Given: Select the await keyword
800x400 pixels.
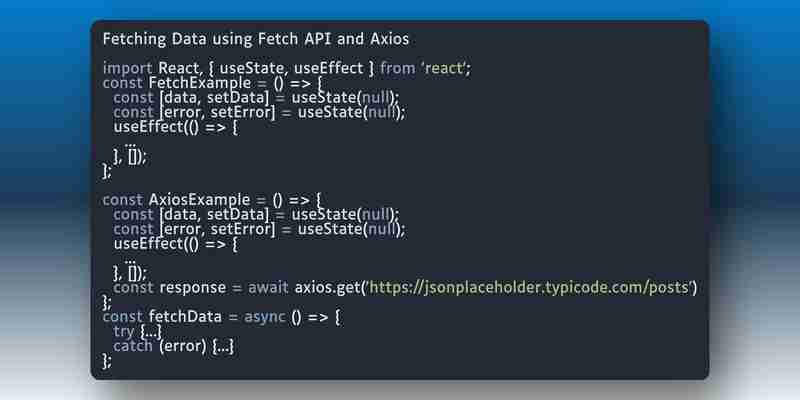Looking at the screenshot, I should coord(268,288).
